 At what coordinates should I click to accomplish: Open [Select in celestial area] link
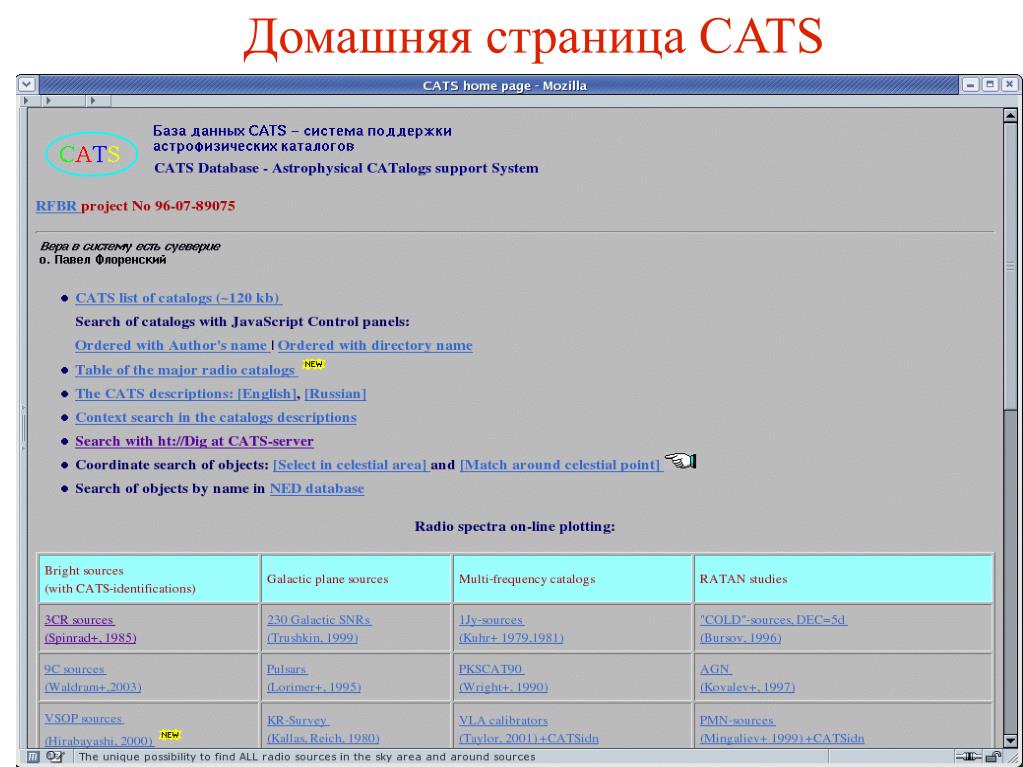pyautogui.click(x=350, y=465)
